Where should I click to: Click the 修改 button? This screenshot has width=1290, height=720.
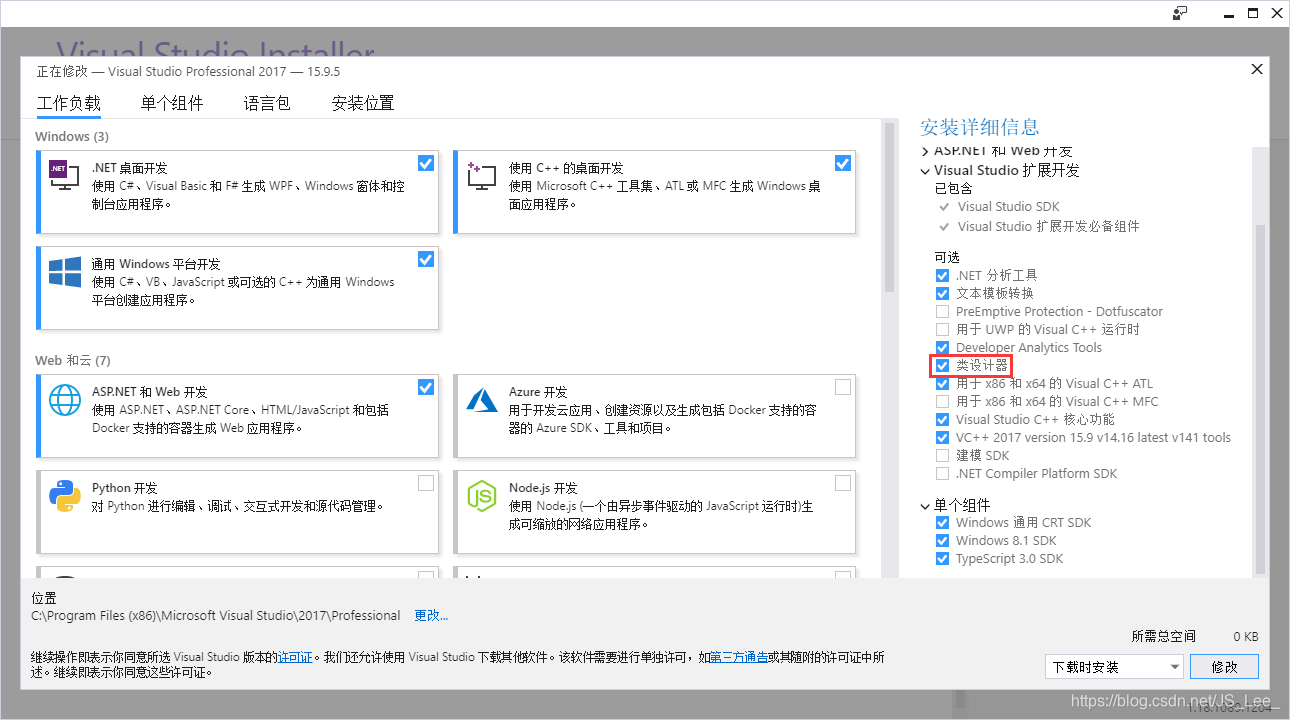point(1224,666)
